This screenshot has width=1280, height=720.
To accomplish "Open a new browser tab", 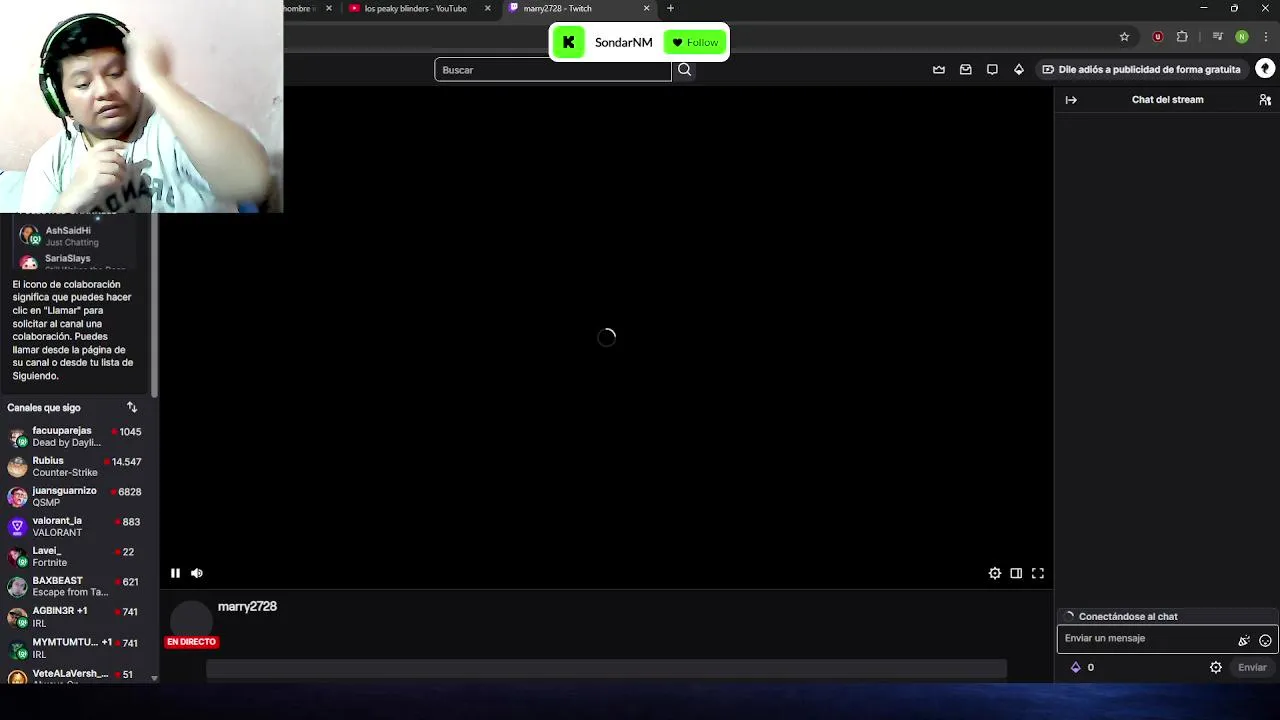I will (x=671, y=8).
